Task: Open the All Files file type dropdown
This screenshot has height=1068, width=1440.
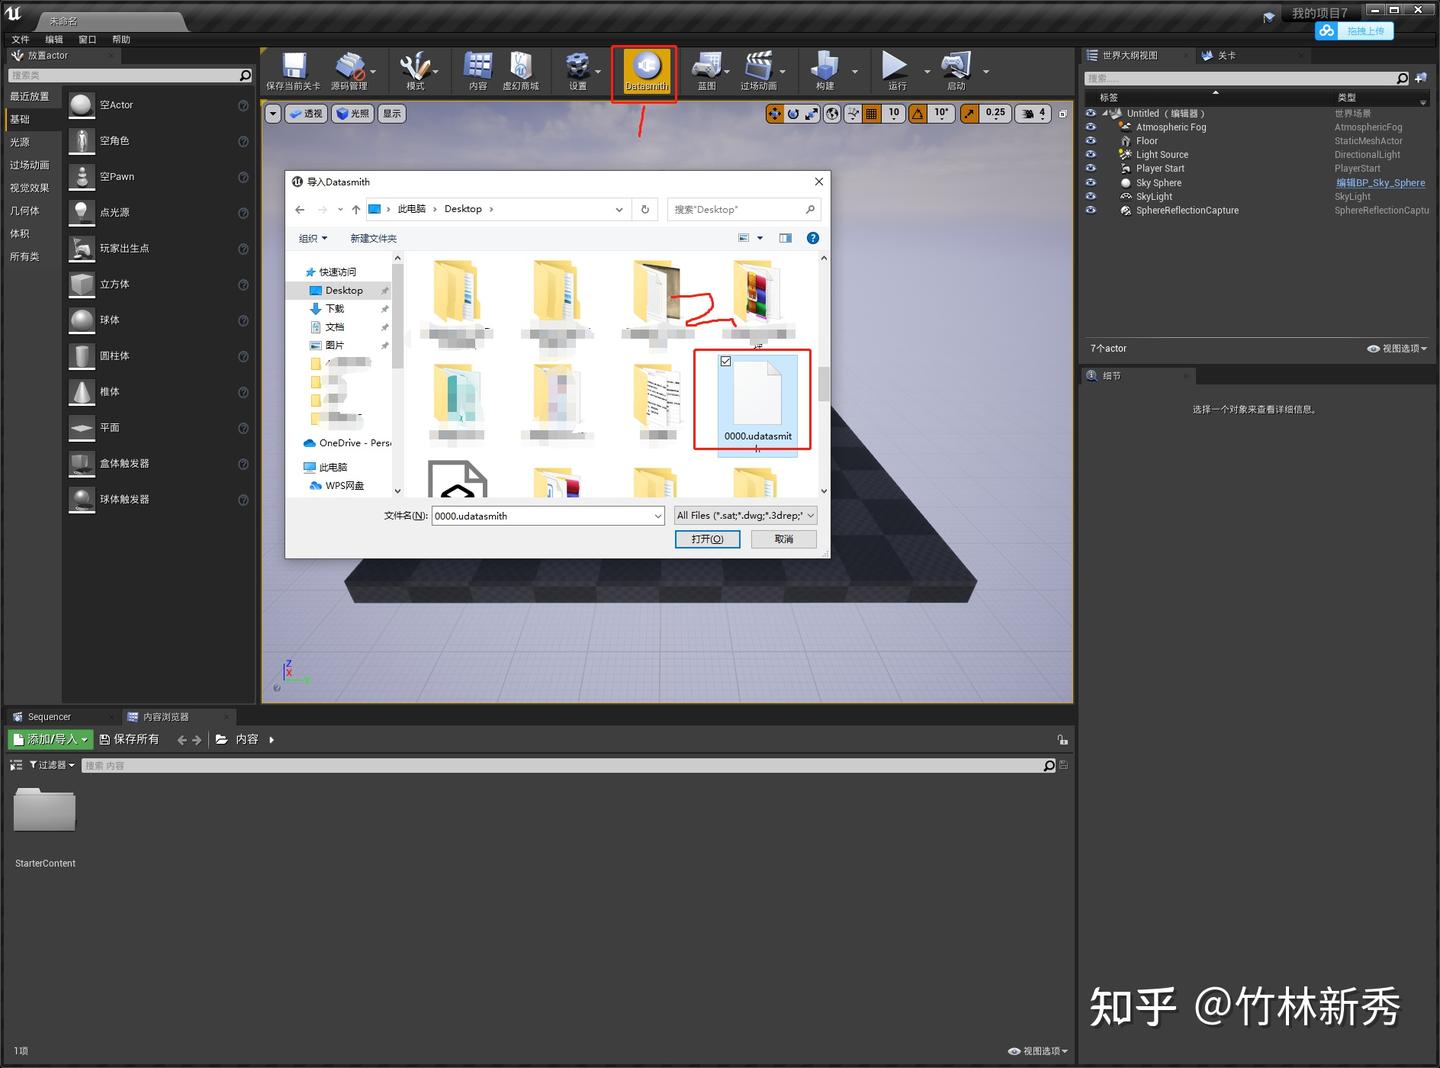Action: click(x=745, y=515)
